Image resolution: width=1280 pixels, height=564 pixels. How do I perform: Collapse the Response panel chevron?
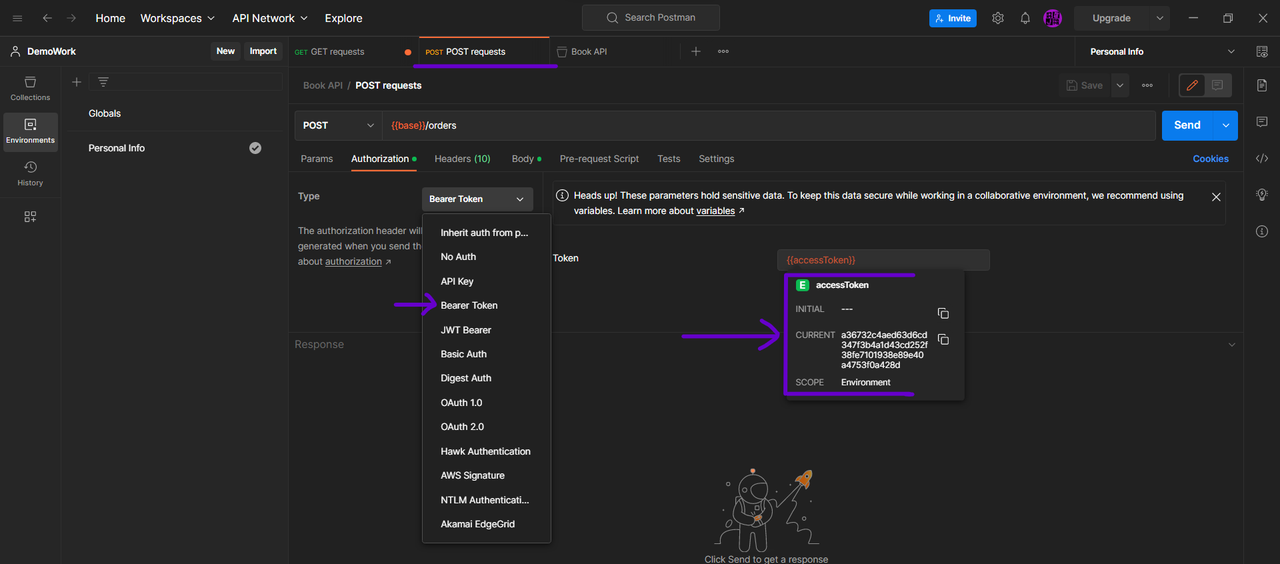click(1231, 344)
